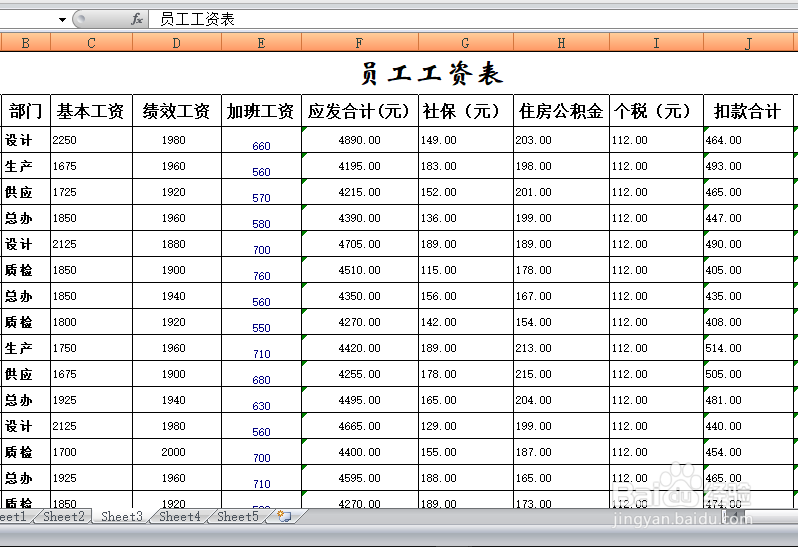Select column B header
The image size is (798, 547).
25,43
